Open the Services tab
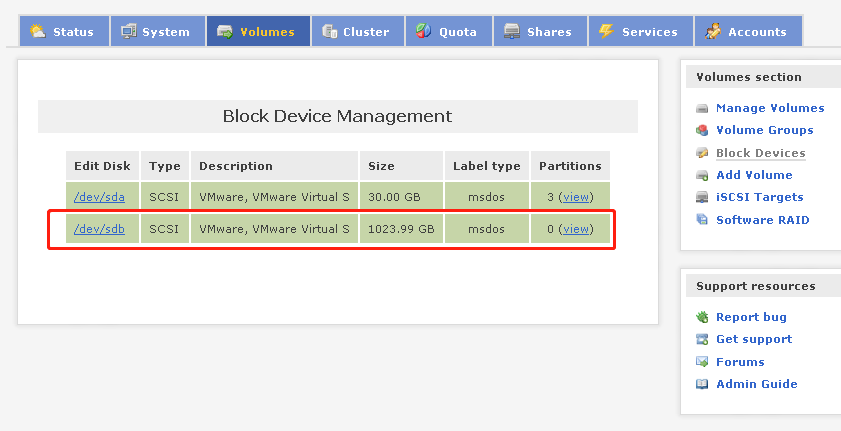 point(639,31)
